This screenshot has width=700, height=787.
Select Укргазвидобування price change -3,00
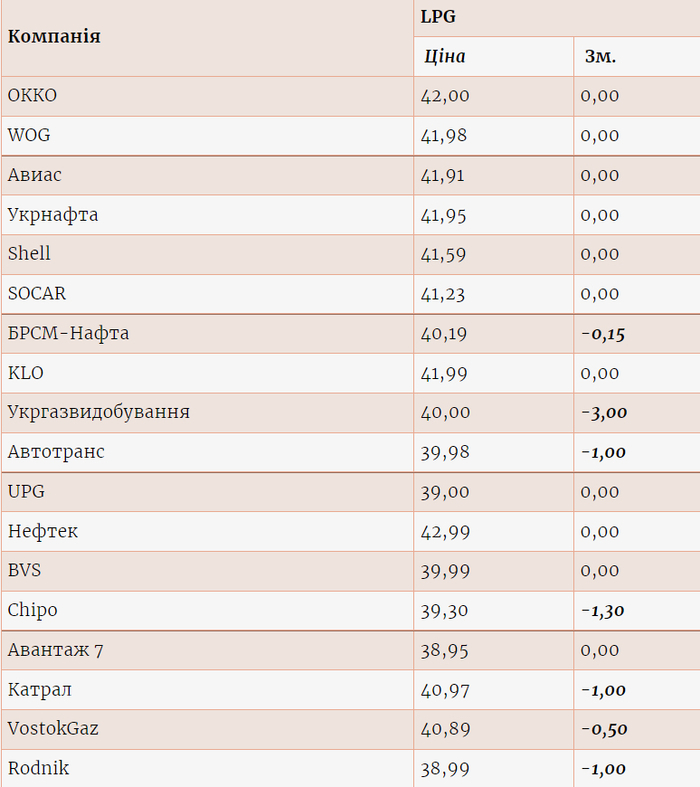(x=603, y=412)
